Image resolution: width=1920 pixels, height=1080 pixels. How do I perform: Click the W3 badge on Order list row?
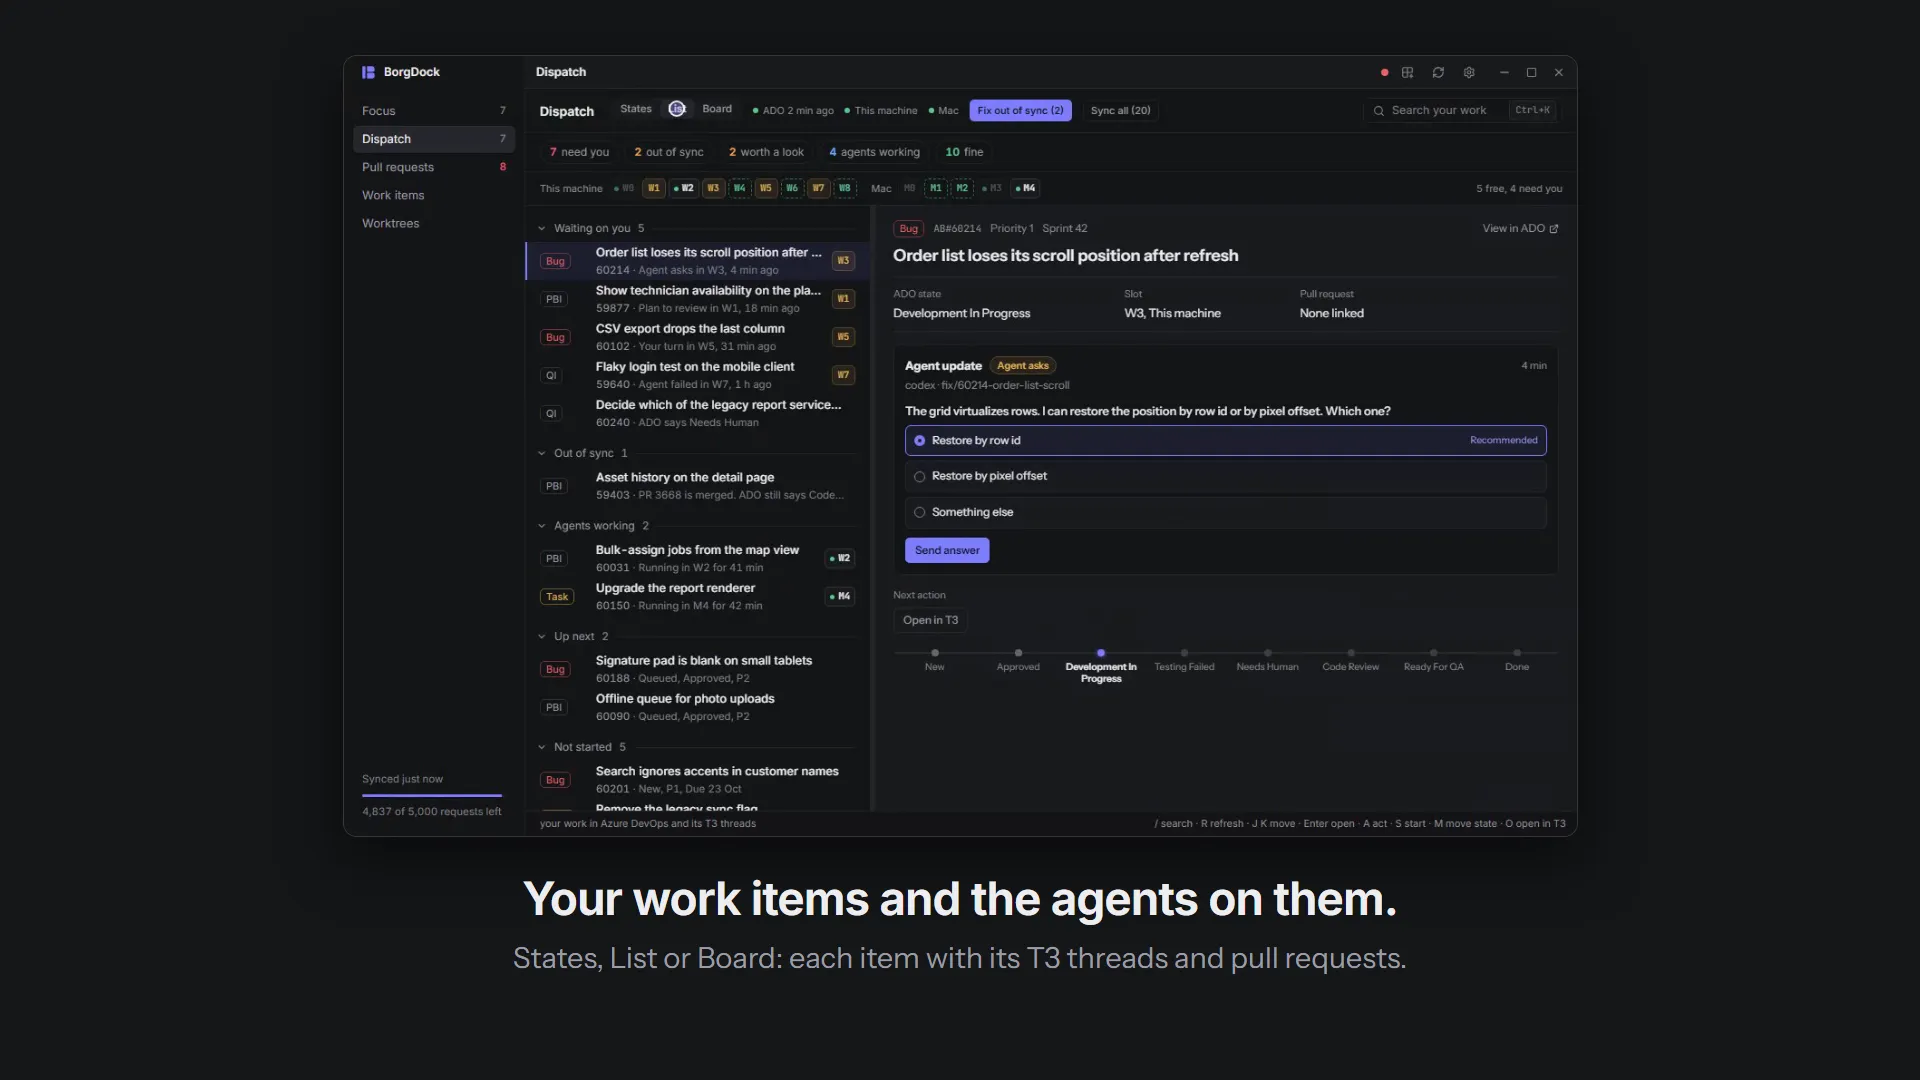(x=843, y=261)
